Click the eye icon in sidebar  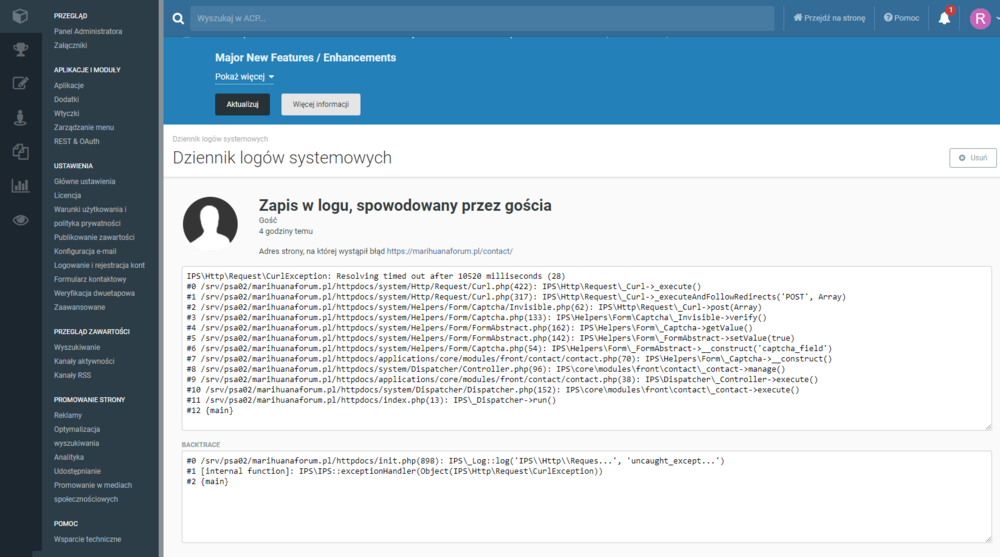[20, 219]
